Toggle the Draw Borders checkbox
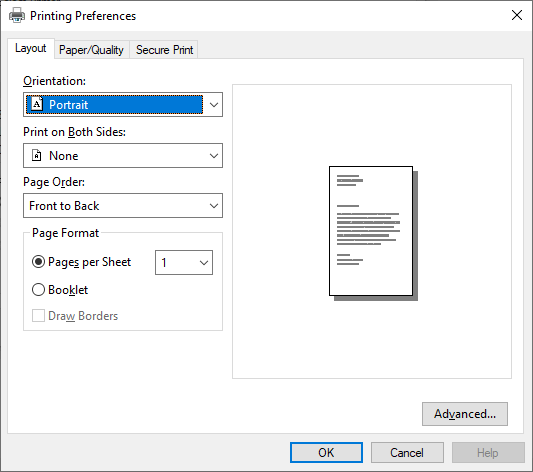 (38, 316)
